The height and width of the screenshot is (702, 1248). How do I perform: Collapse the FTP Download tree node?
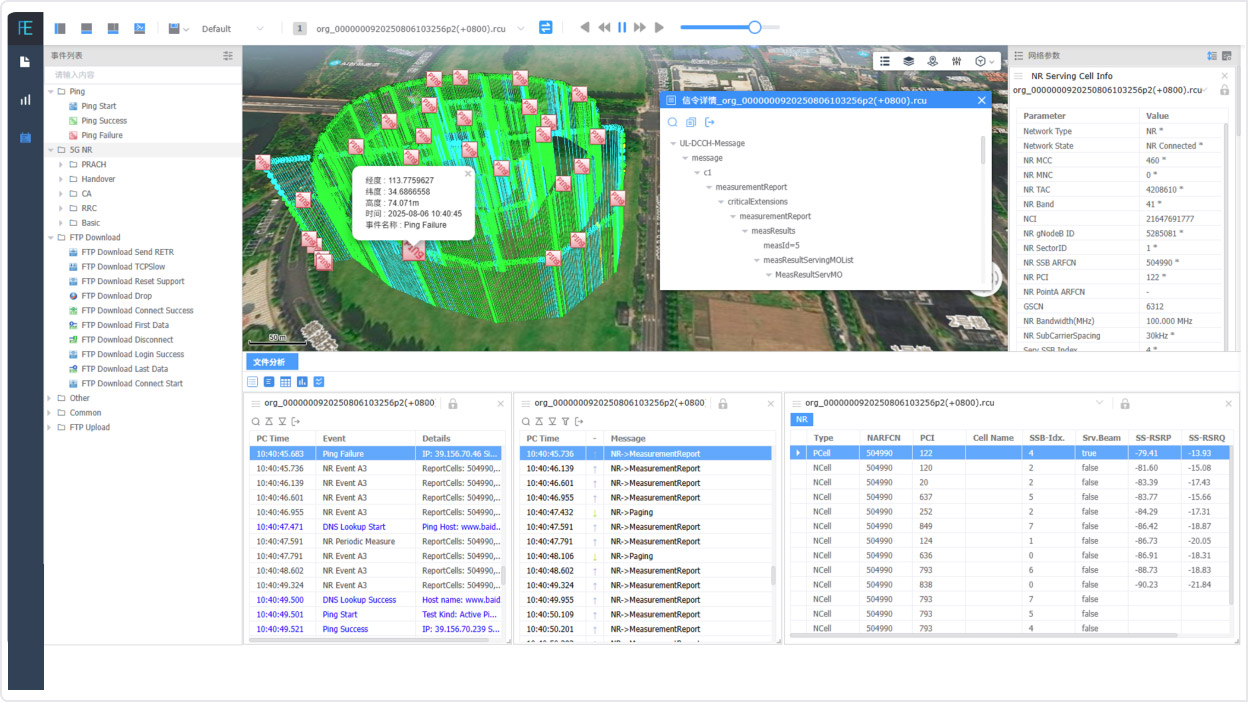49,238
